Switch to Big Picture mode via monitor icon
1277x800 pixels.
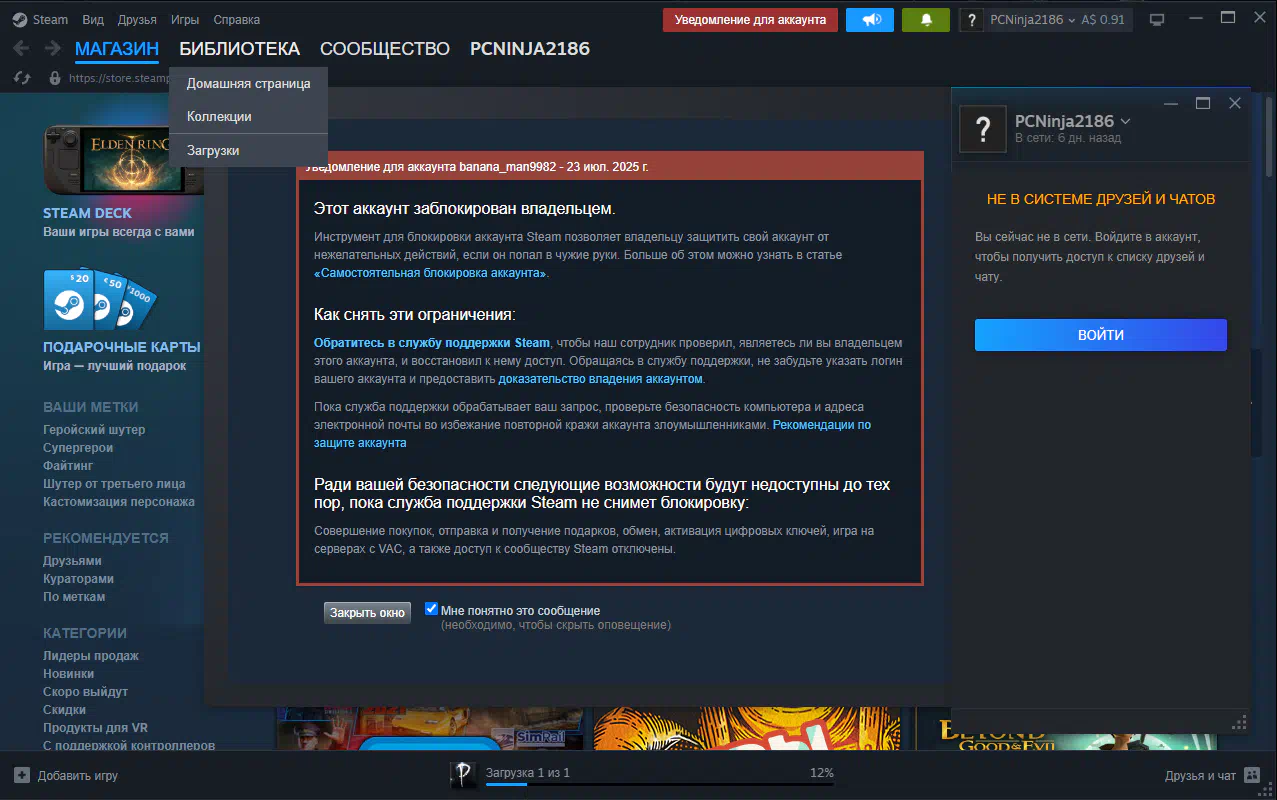[1157, 20]
